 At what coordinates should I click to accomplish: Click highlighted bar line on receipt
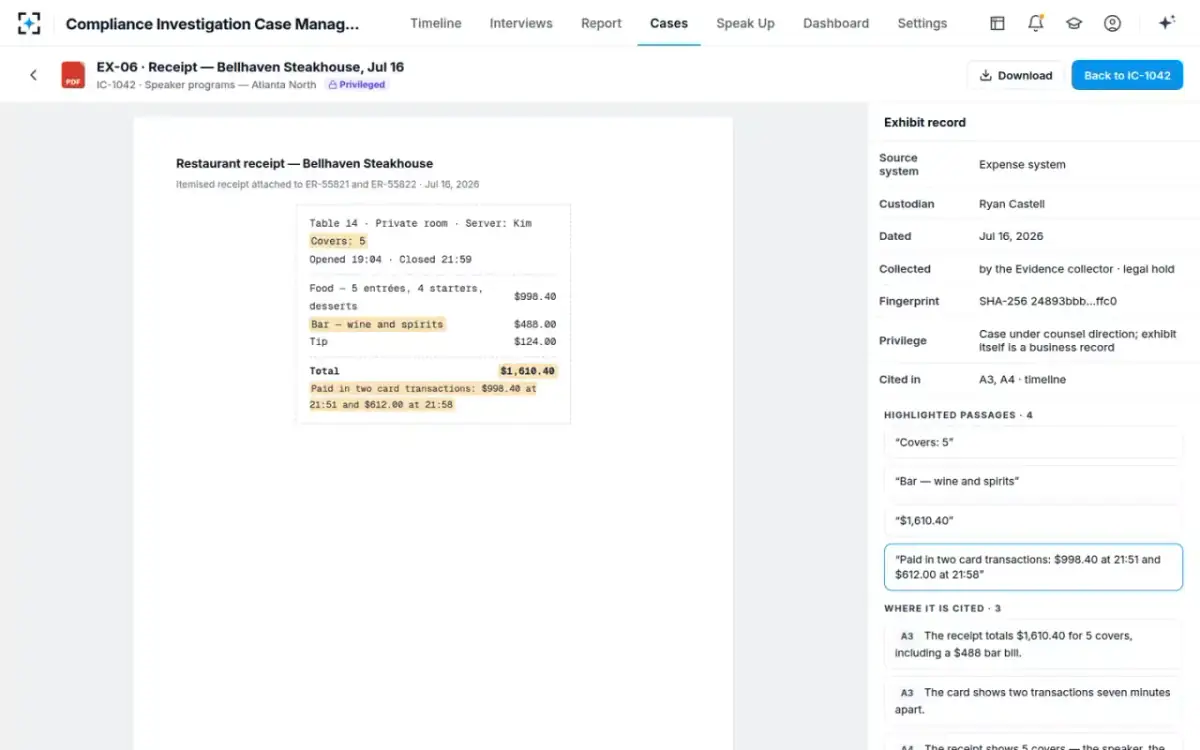(377, 324)
